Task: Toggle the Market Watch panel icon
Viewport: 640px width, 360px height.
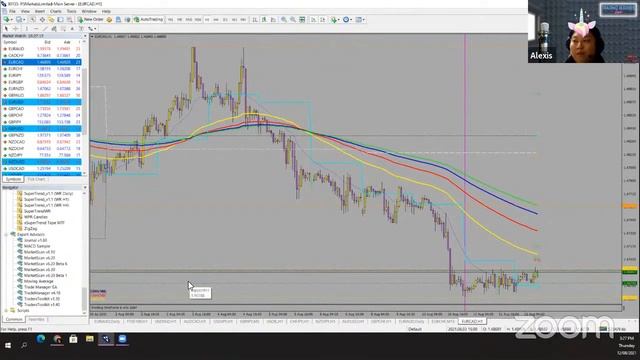Action: coord(33,19)
